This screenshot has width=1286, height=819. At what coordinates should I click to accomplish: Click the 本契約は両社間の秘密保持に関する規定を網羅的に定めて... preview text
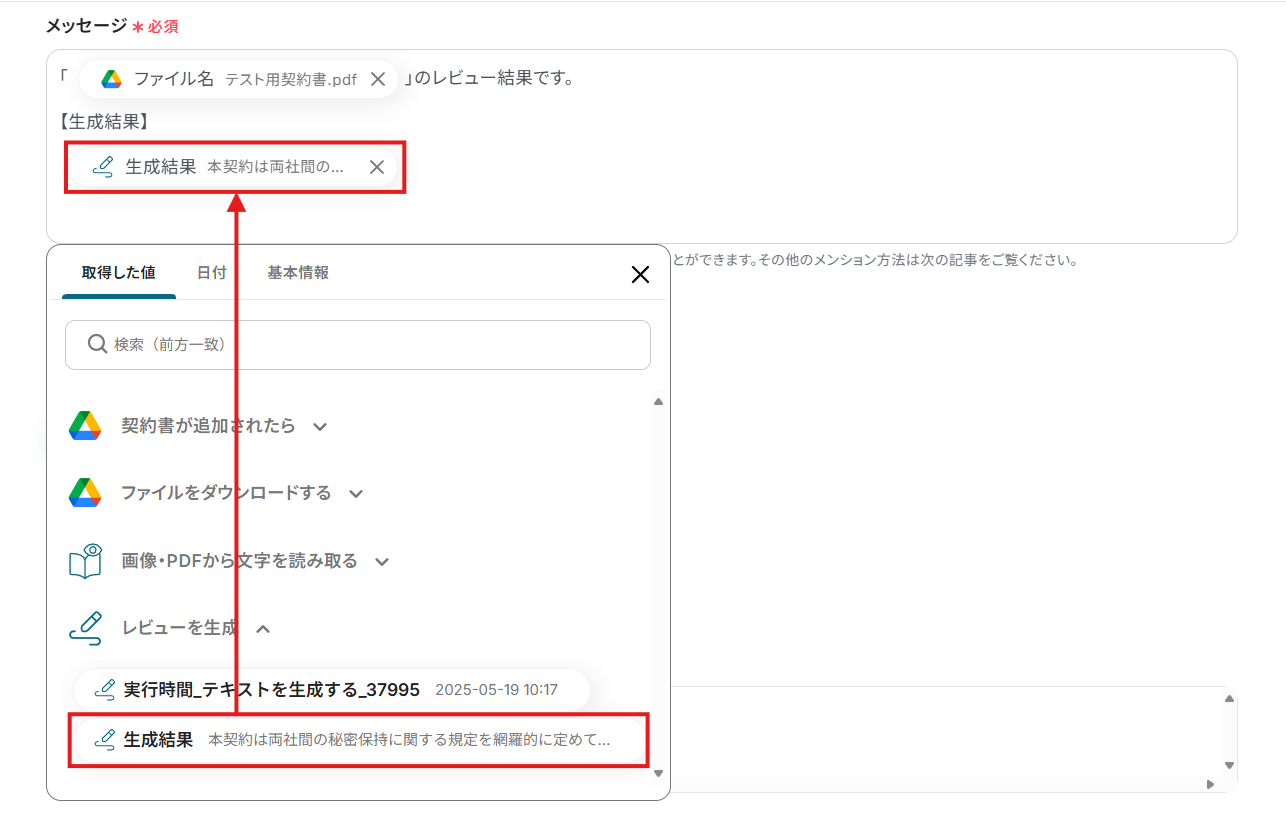(x=409, y=740)
